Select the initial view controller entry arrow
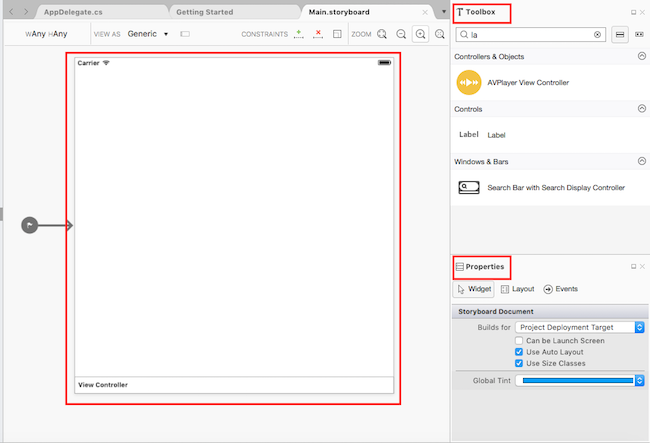The width and height of the screenshot is (650, 443). pyautogui.click(x=47, y=225)
